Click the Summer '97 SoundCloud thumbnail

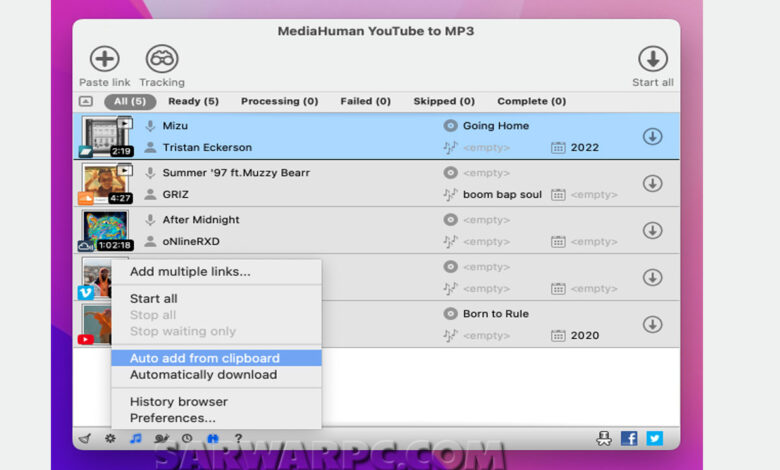(x=105, y=184)
